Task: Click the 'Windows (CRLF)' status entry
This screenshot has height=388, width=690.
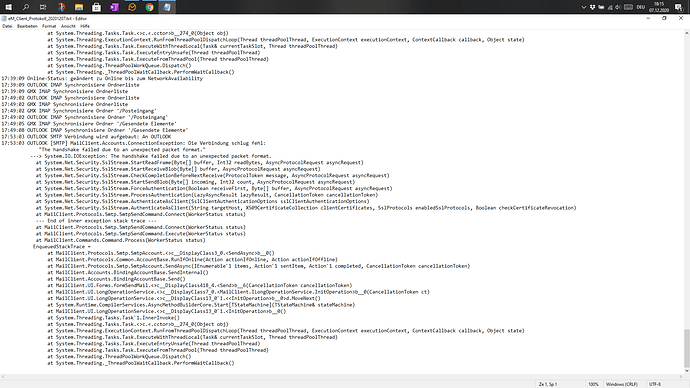Action: (x=621, y=384)
